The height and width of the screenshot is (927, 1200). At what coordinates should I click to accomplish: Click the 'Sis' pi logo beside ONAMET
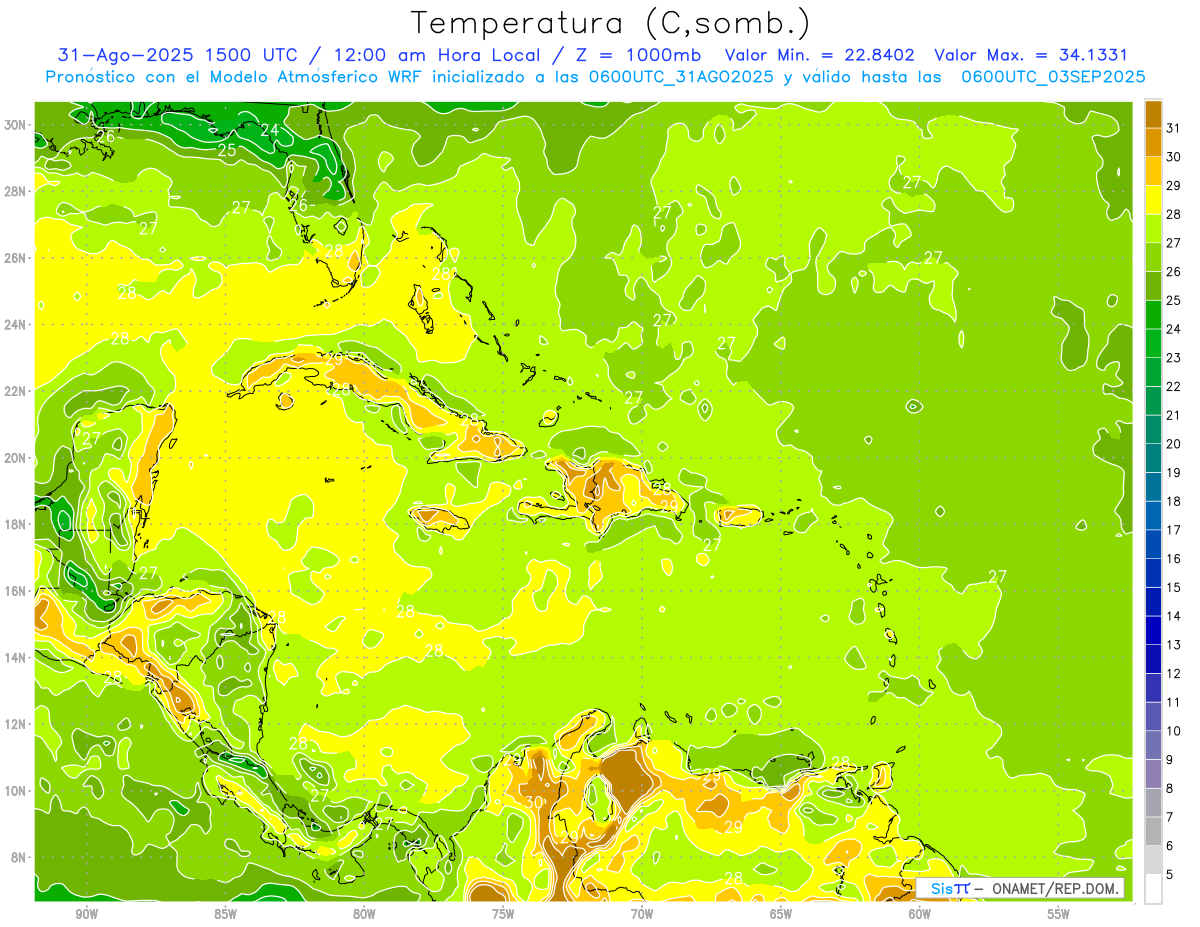[949, 888]
